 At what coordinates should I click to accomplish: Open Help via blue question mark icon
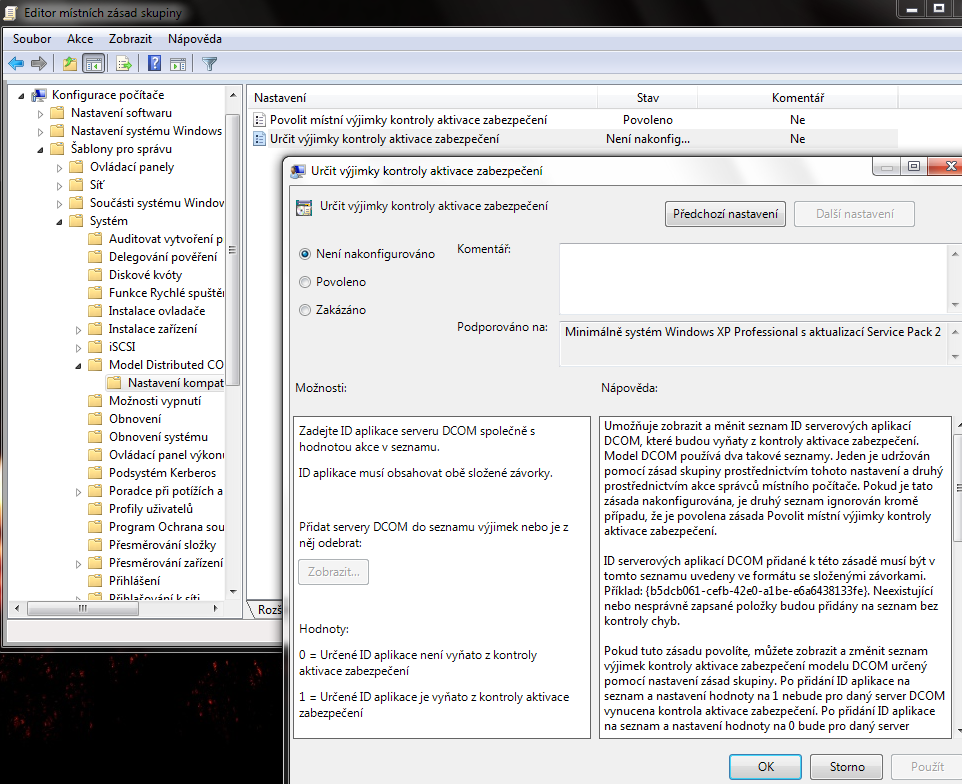(155, 64)
